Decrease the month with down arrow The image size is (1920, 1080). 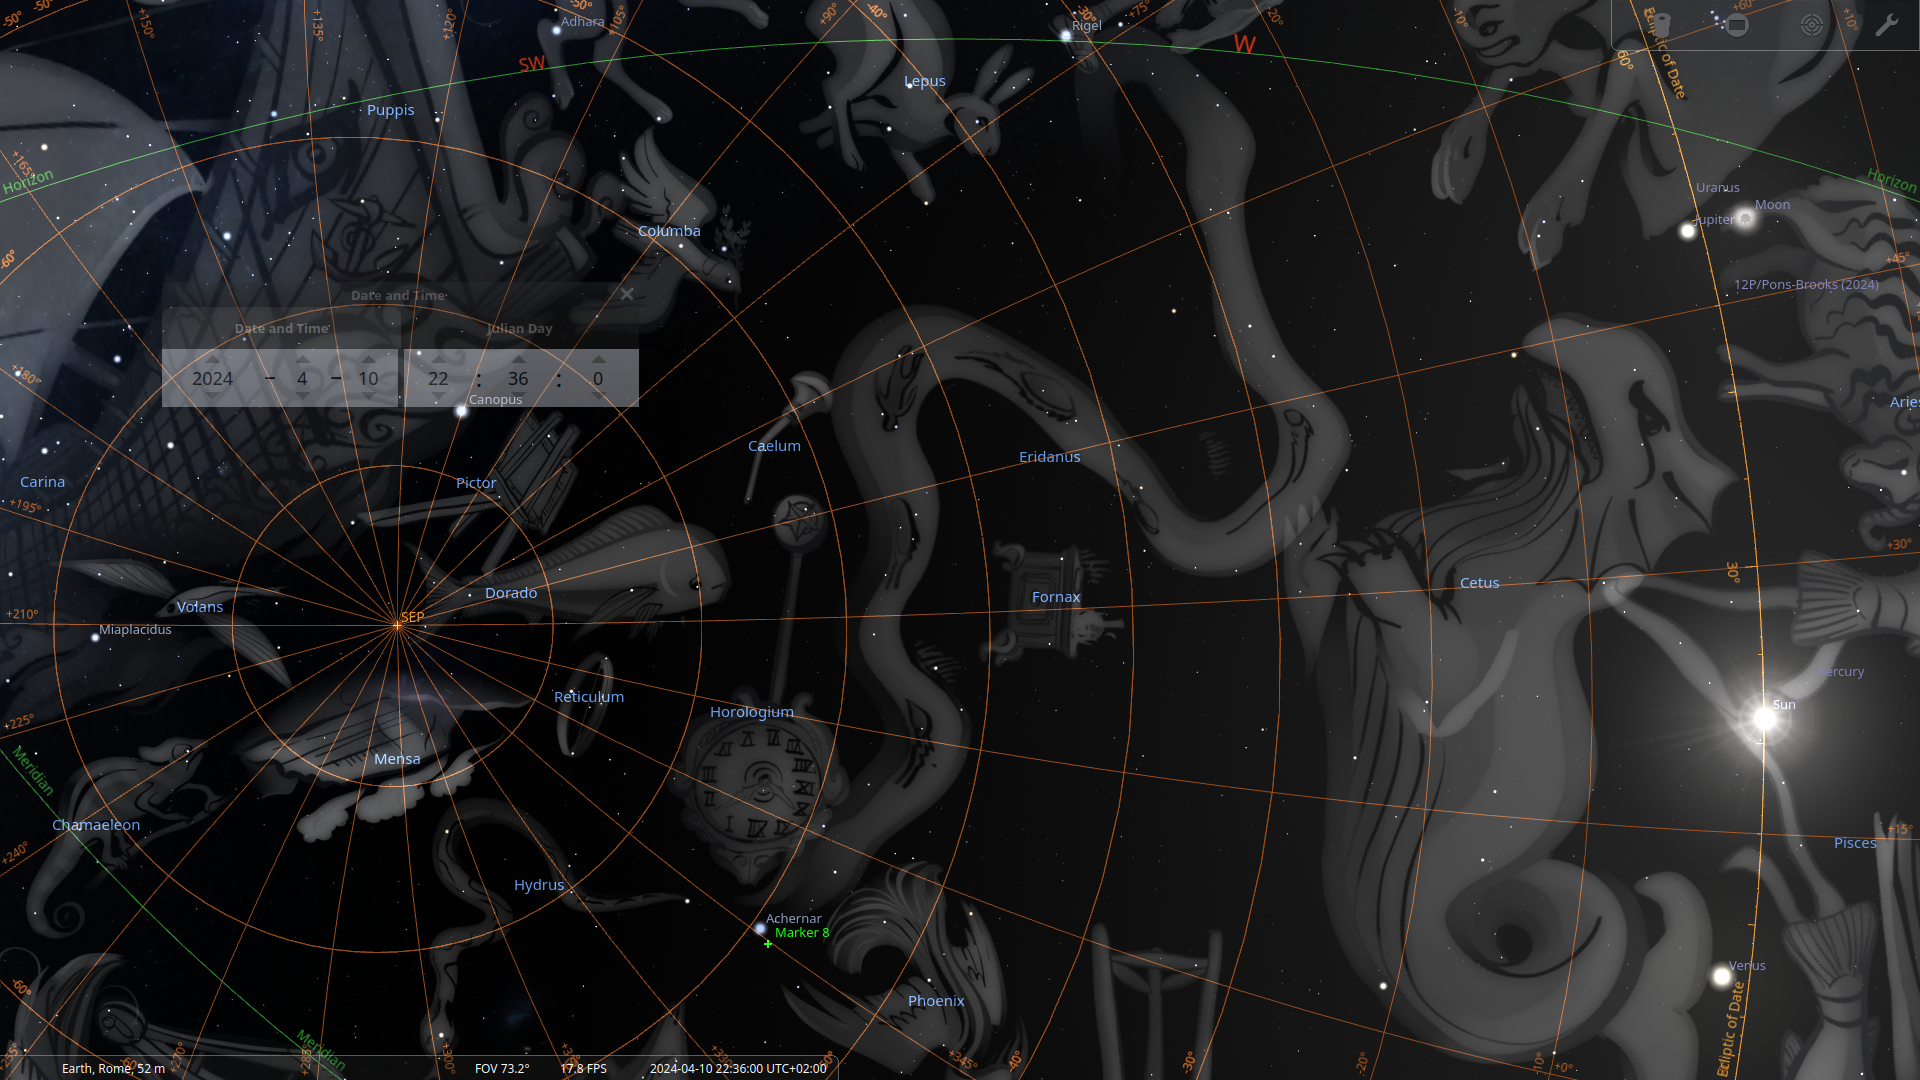pos(302,397)
